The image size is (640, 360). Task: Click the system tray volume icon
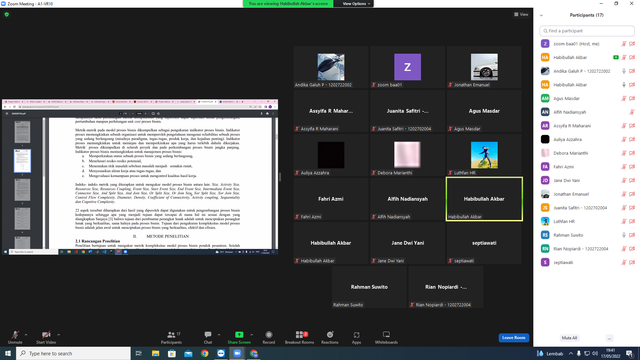tap(595, 353)
